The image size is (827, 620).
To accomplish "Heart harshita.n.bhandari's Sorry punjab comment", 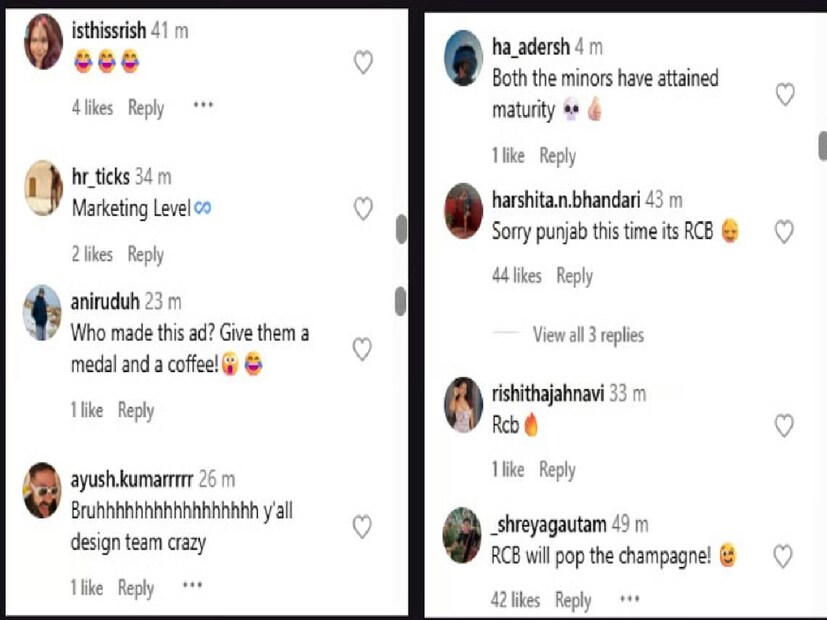I will pyautogui.click(x=785, y=232).
